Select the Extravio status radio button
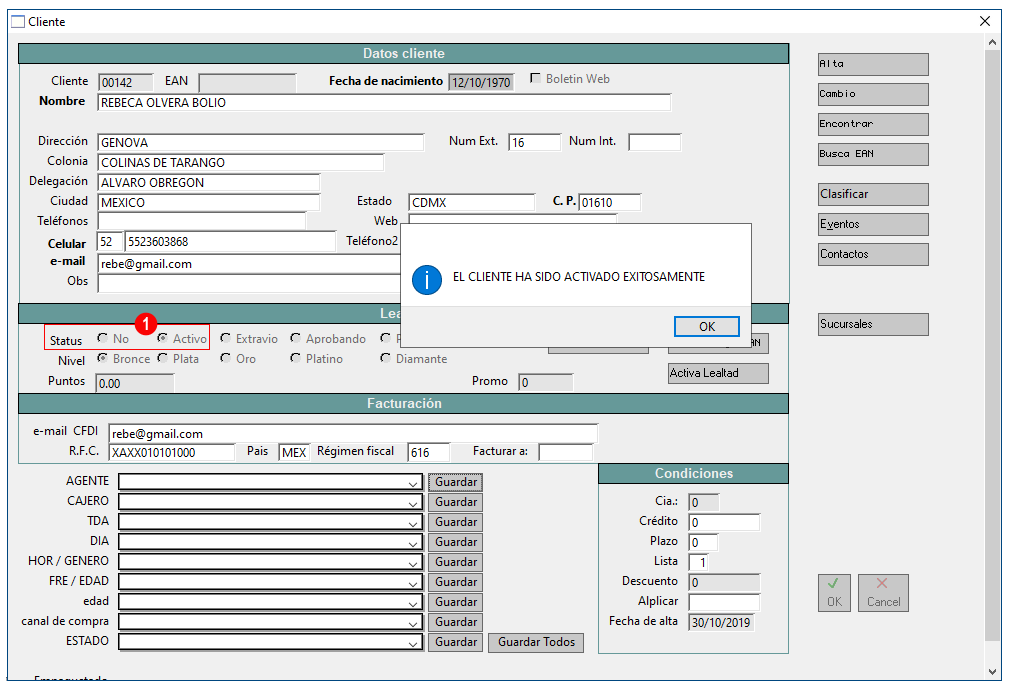The width and height of the screenshot is (1010, 689). coord(225,338)
